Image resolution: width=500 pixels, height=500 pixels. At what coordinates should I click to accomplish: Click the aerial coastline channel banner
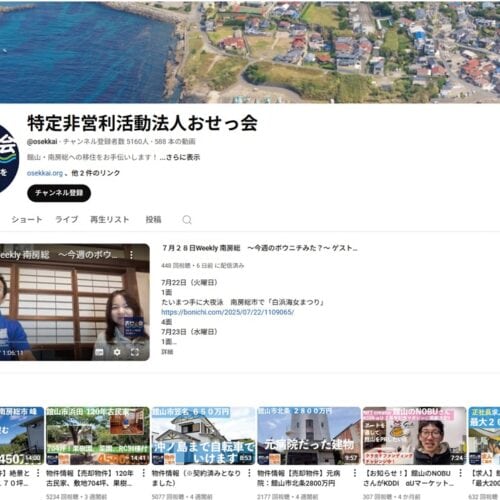pyautogui.click(x=250, y=52)
